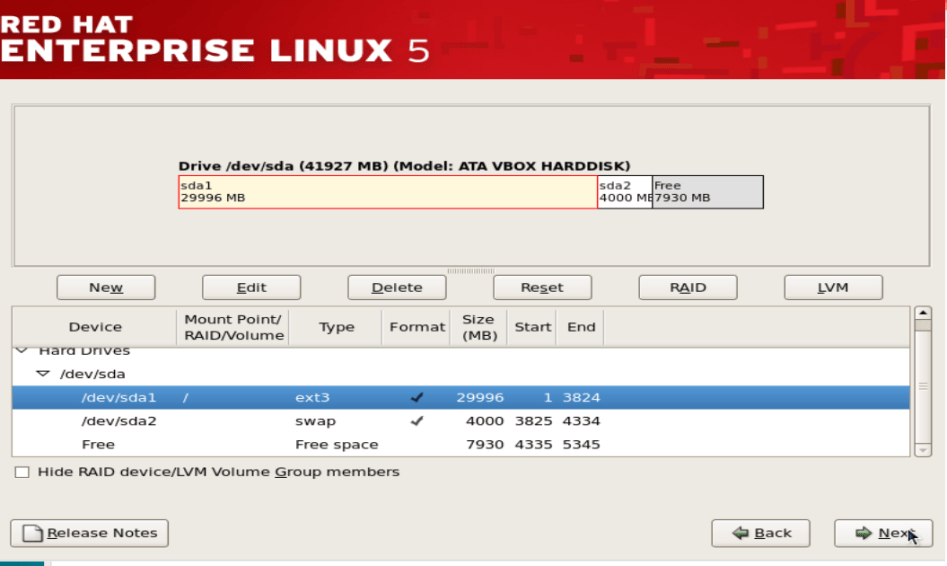This screenshot has width=947, height=566.
Task: Click the pane resize grip above buttons
Action: point(471,271)
